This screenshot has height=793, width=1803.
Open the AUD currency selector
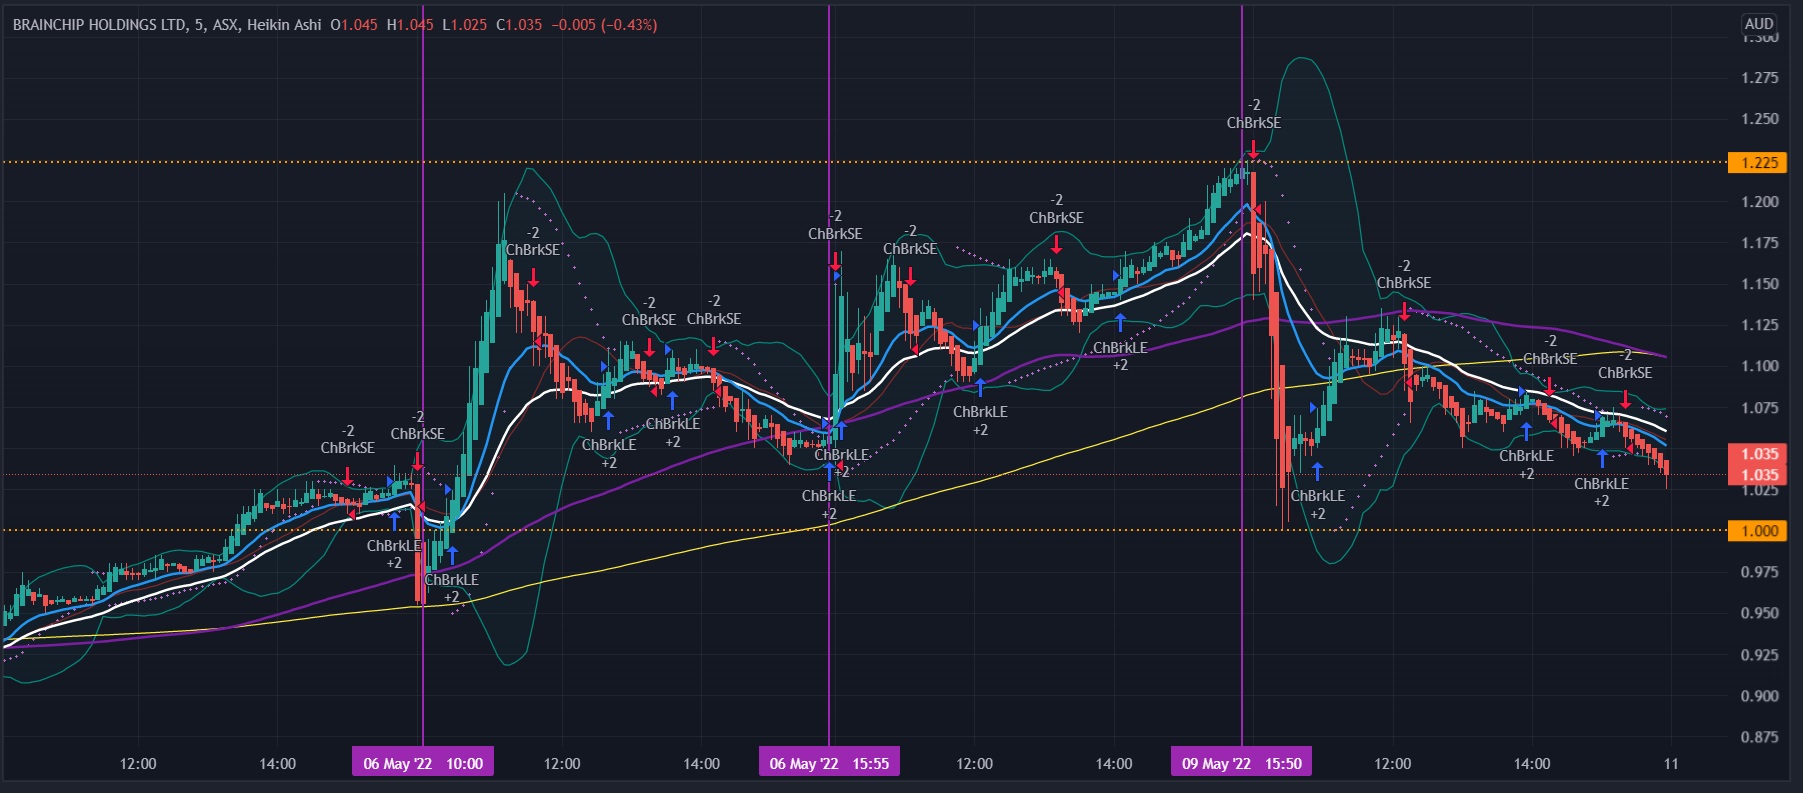[x=1758, y=24]
